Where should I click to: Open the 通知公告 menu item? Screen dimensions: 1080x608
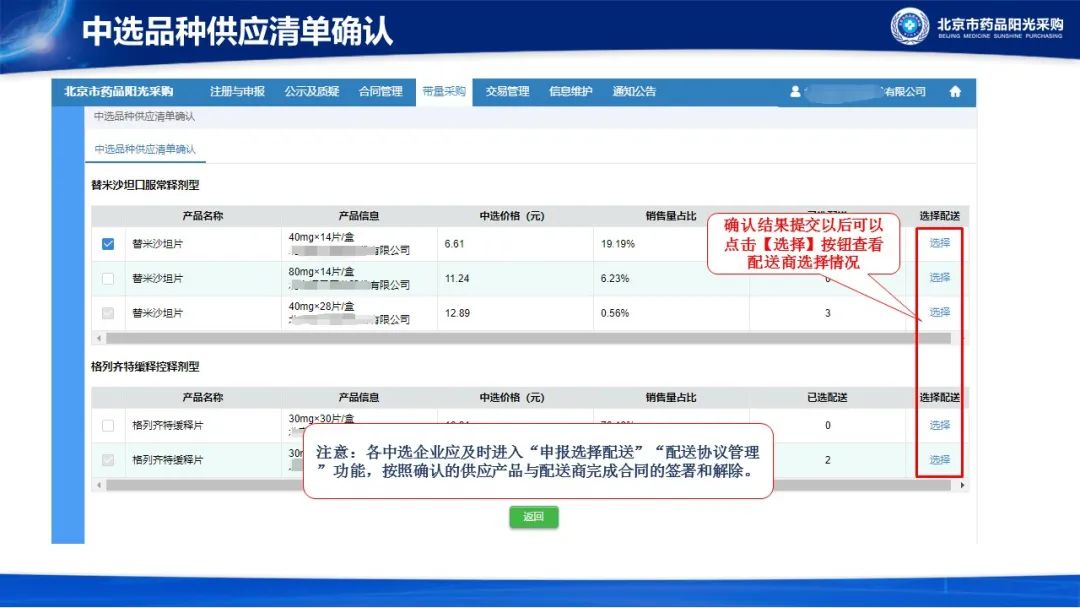pyautogui.click(x=634, y=92)
